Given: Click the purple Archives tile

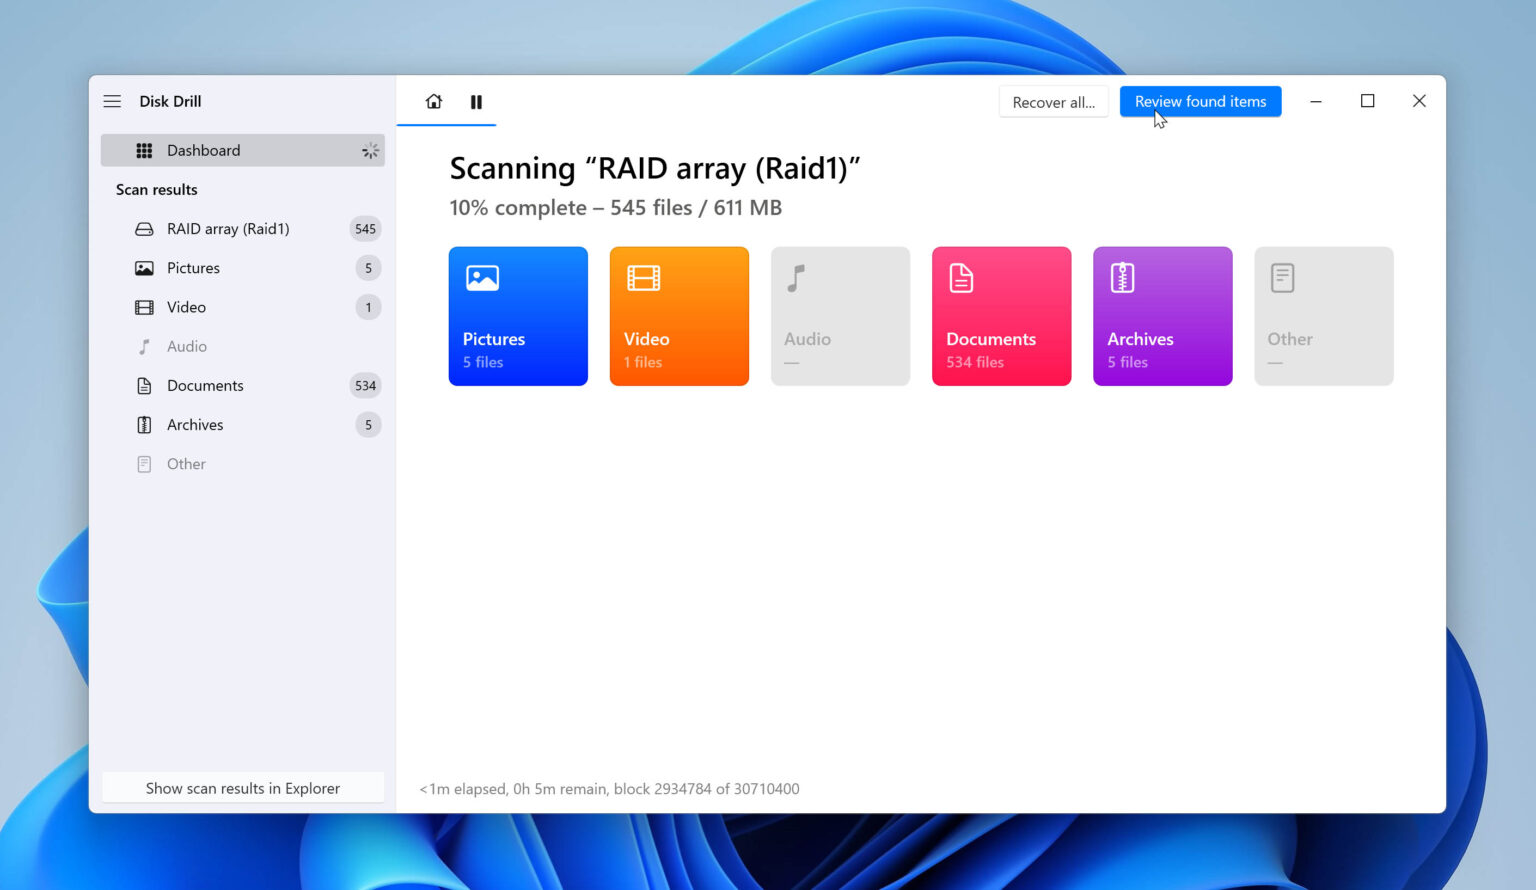Looking at the screenshot, I should coord(1162,316).
